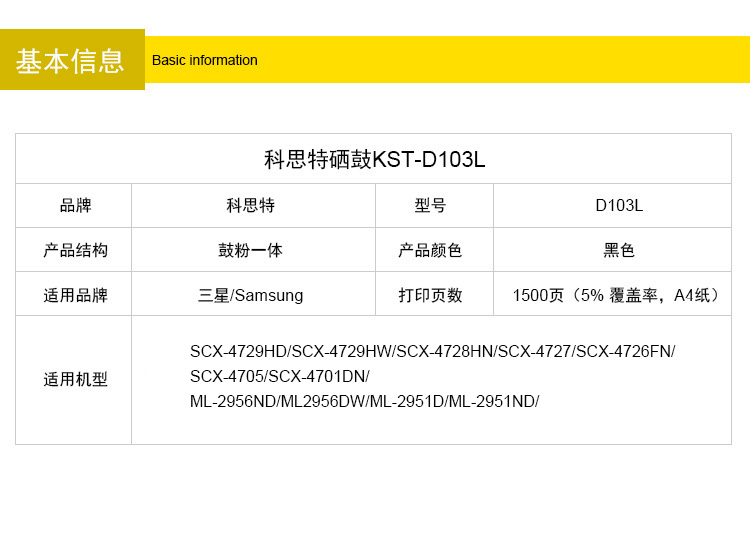Select the brand value 科思特
The height and width of the screenshot is (533, 750).
click(251, 206)
